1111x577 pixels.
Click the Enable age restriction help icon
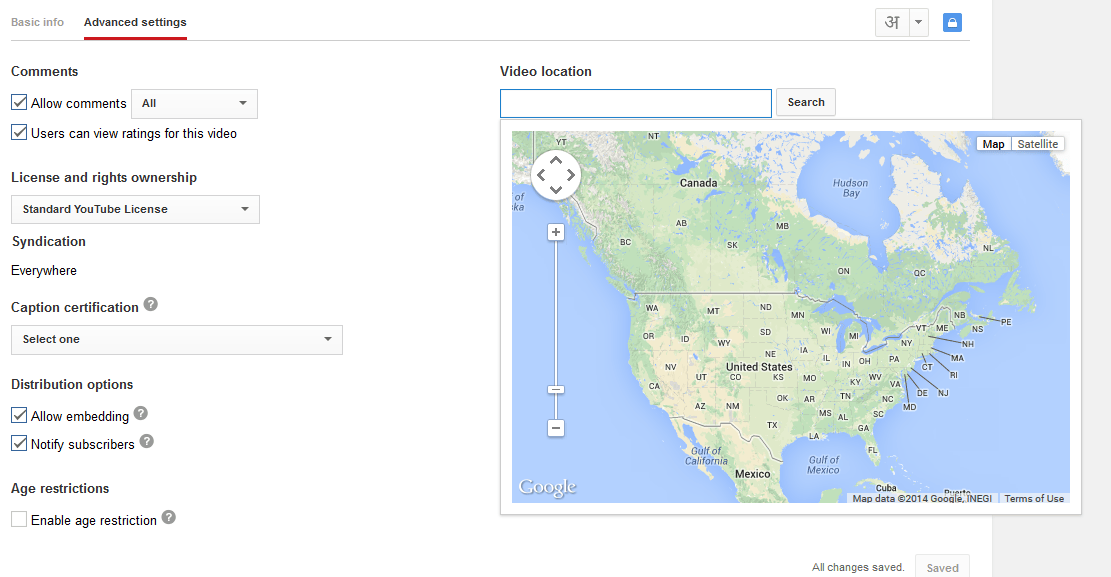tap(168, 518)
